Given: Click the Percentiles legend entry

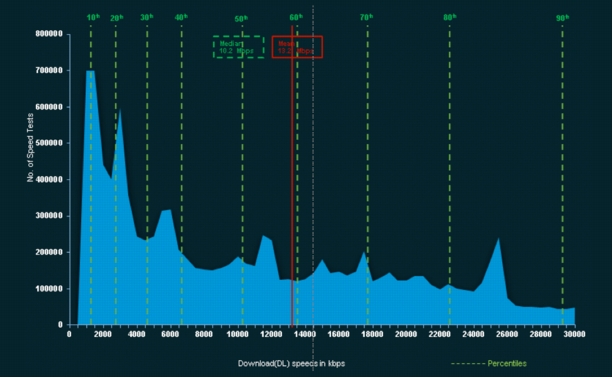Looking at the screenshot, I should click(x=489, y=364).
